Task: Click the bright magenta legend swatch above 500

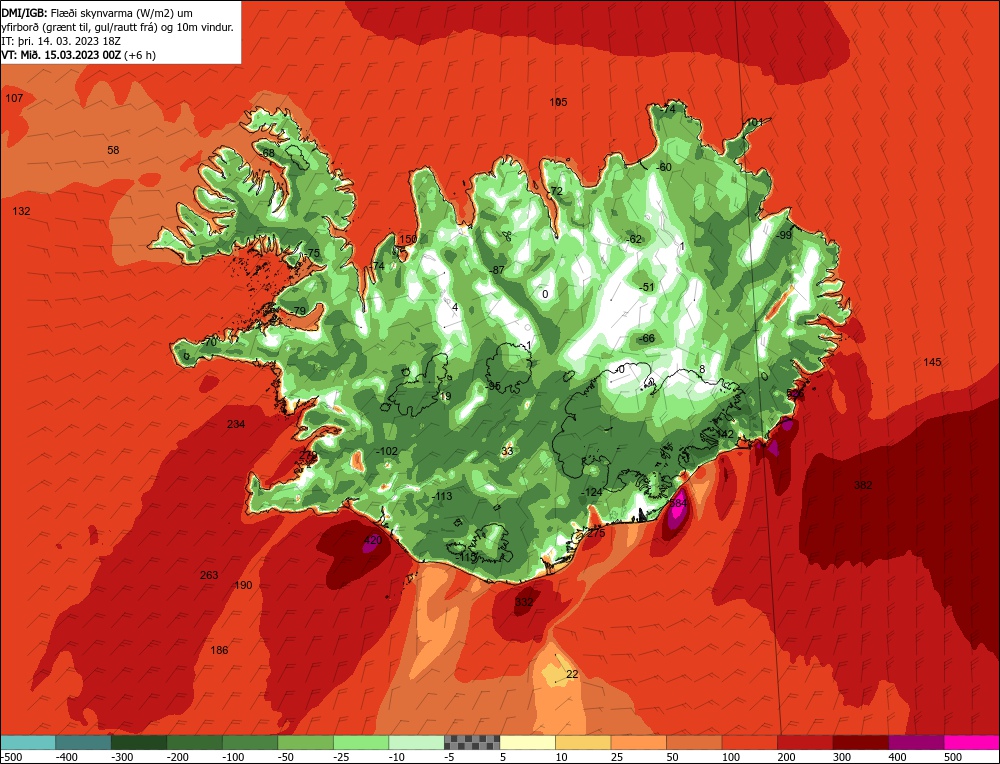Action: tap(972, 742)
